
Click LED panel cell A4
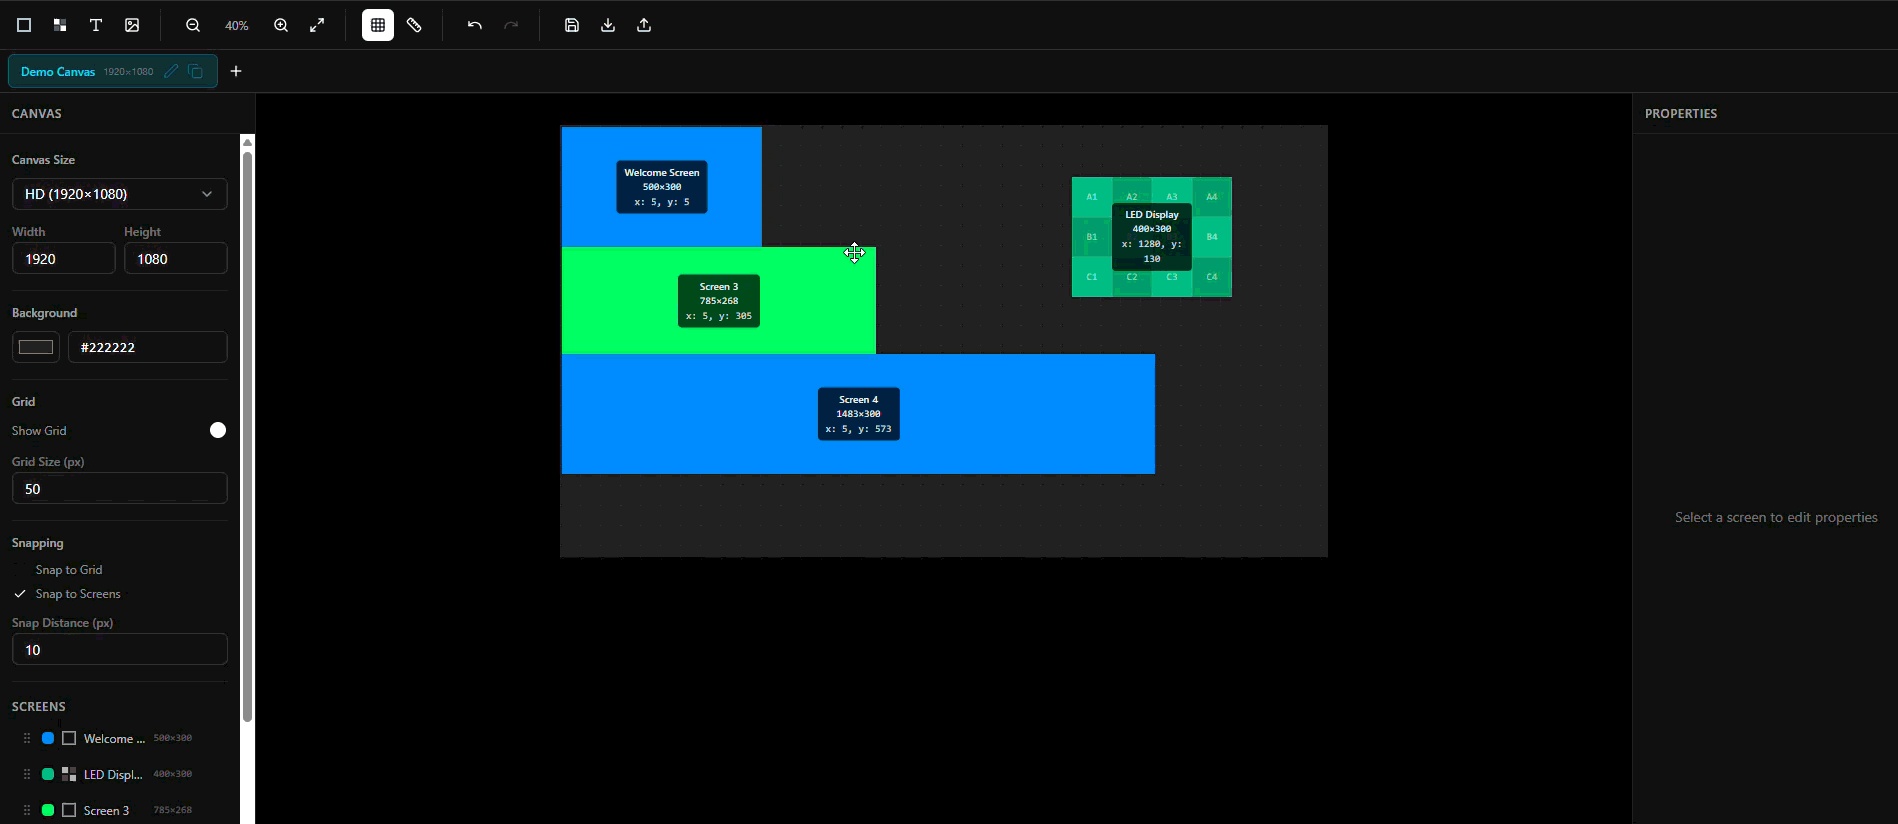coord(1212,197)
